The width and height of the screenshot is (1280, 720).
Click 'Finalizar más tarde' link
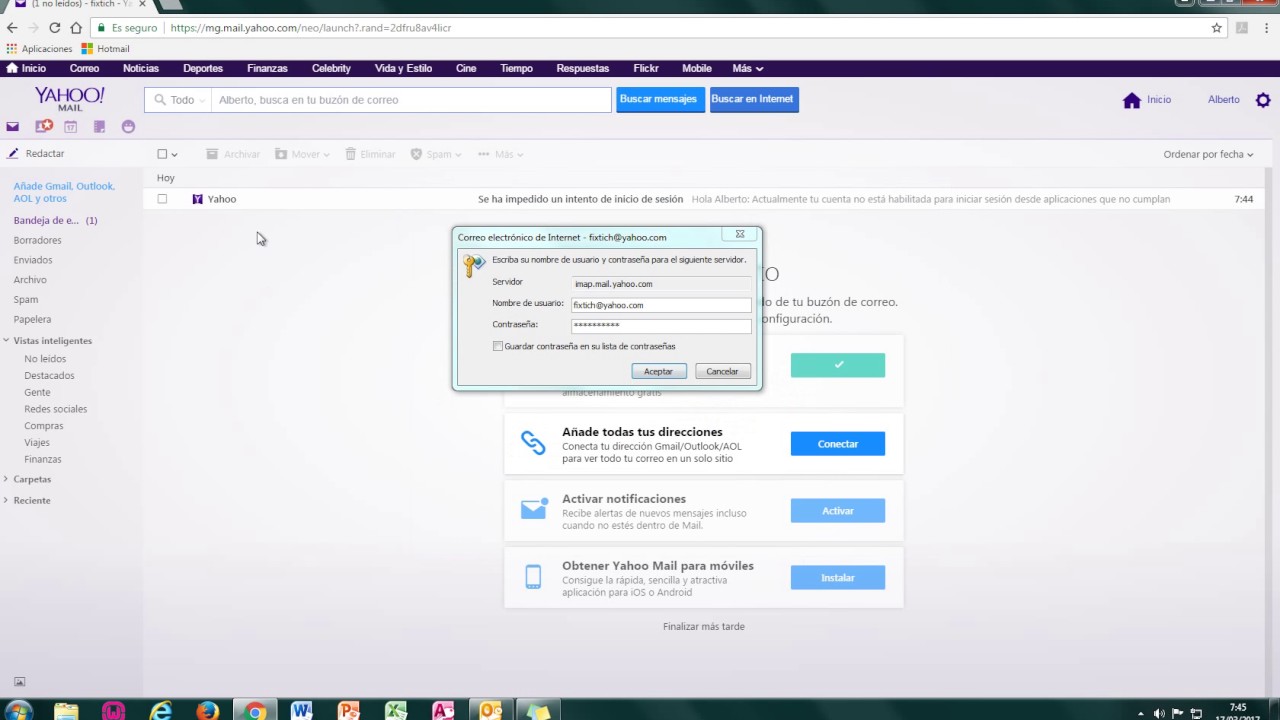pyautogui.click(x=703, y=626)
